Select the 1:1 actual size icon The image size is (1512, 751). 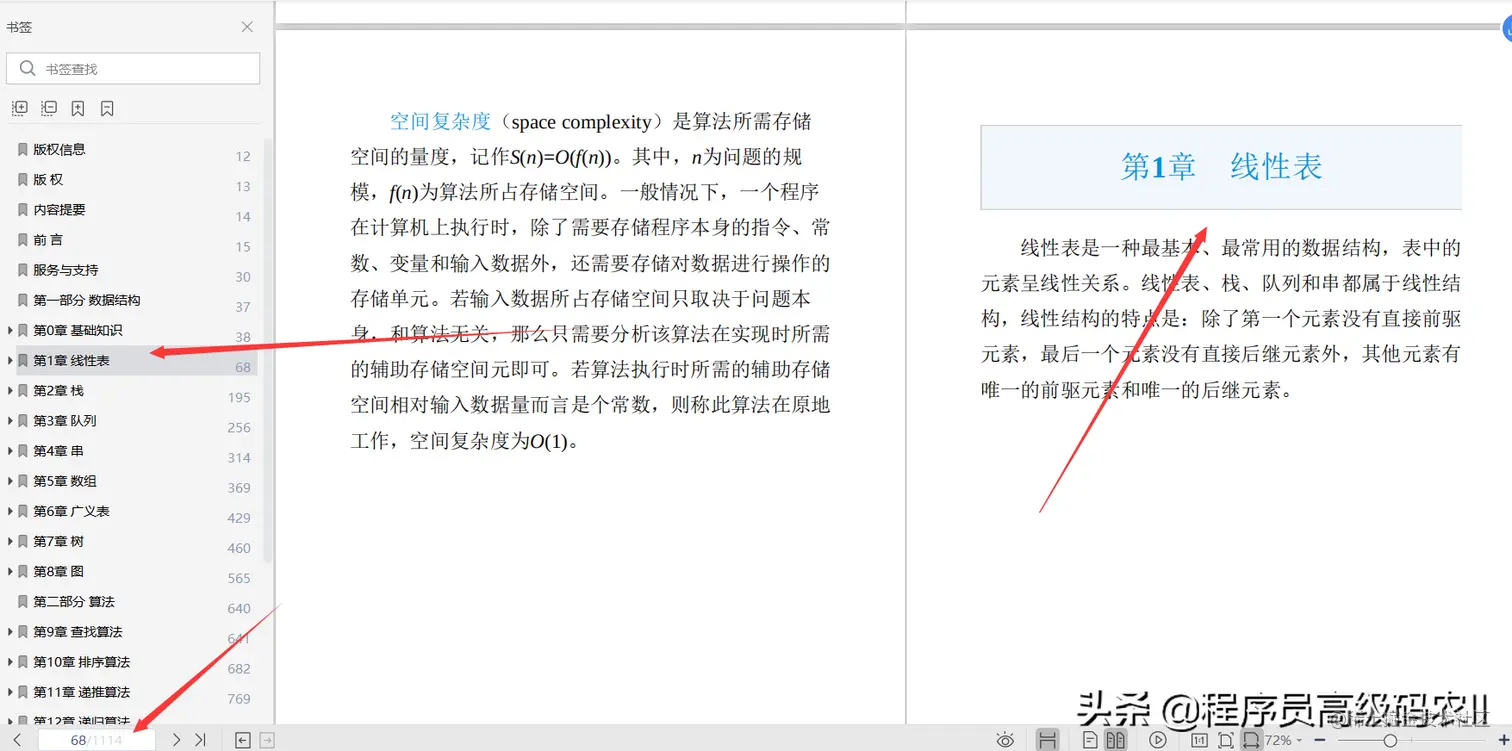[x=1199, y=739]
